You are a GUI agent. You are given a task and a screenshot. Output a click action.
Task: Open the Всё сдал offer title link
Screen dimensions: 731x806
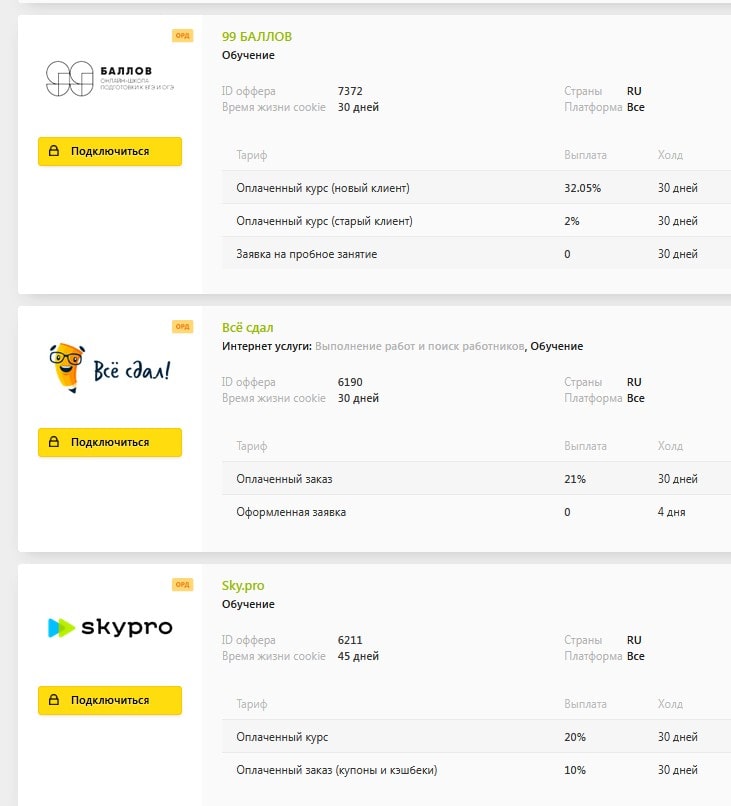coord(248,327)
